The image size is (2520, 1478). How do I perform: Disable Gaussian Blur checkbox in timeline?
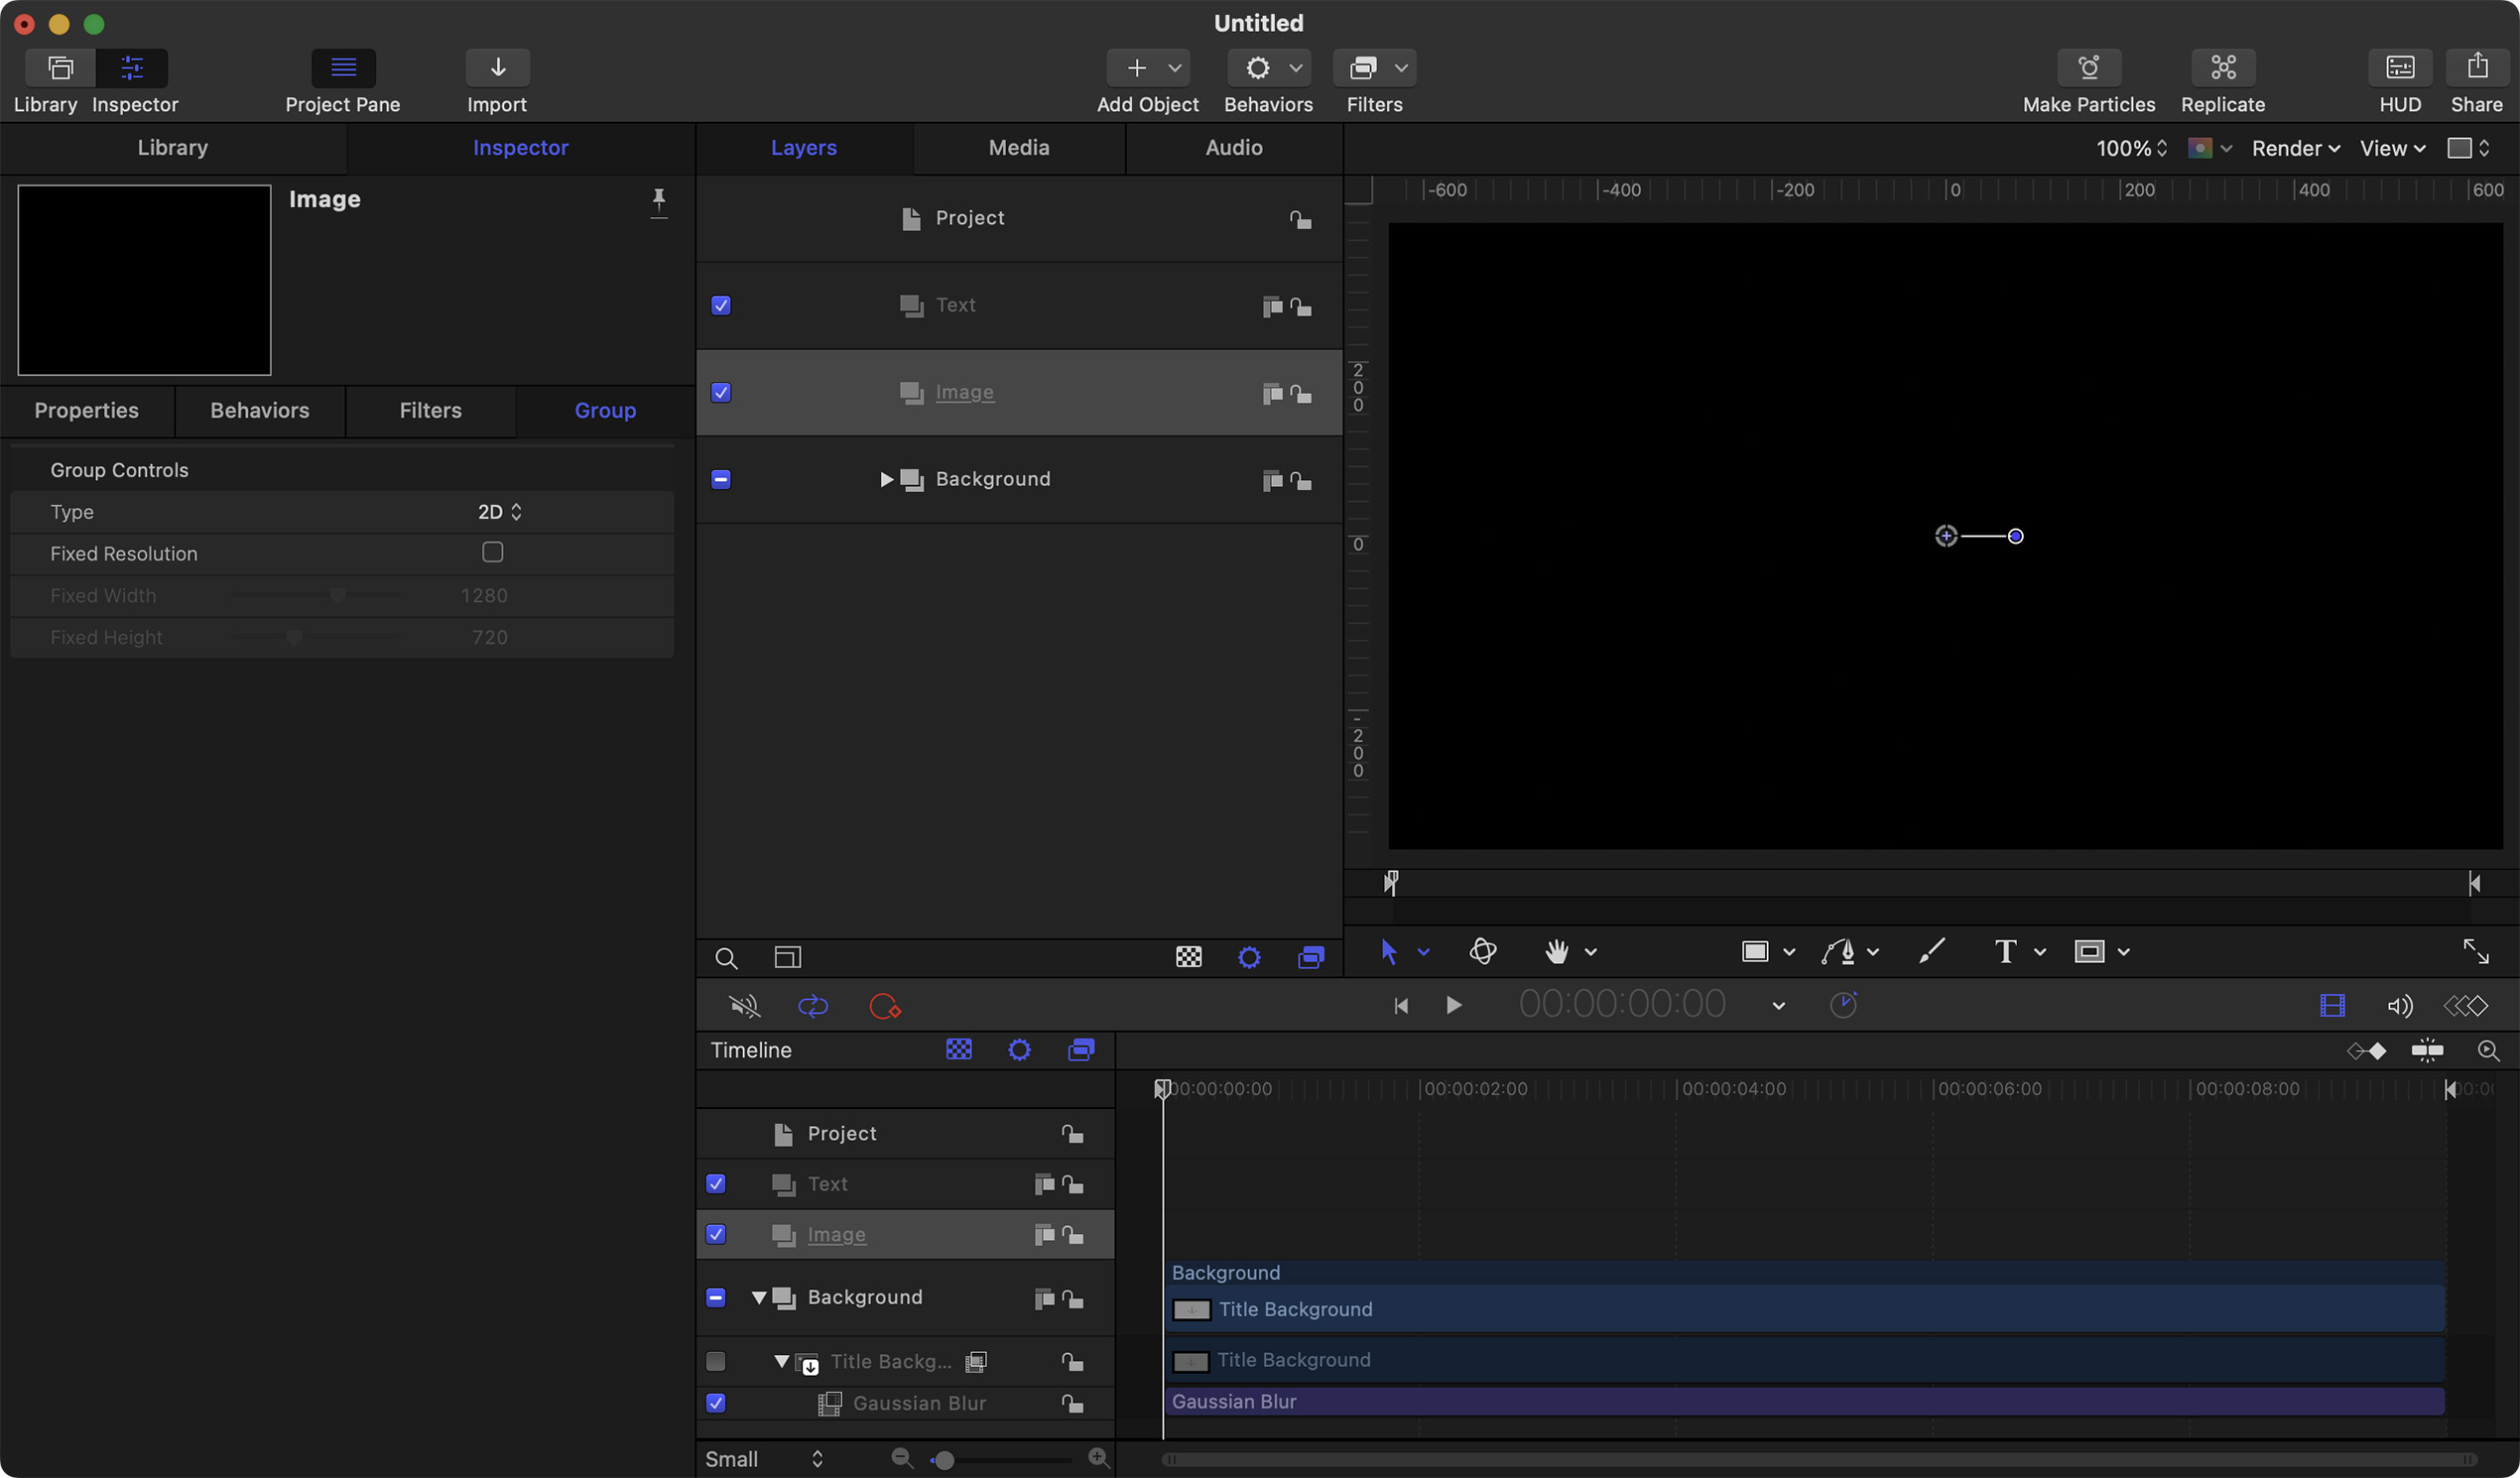[x=716, y=1402]
